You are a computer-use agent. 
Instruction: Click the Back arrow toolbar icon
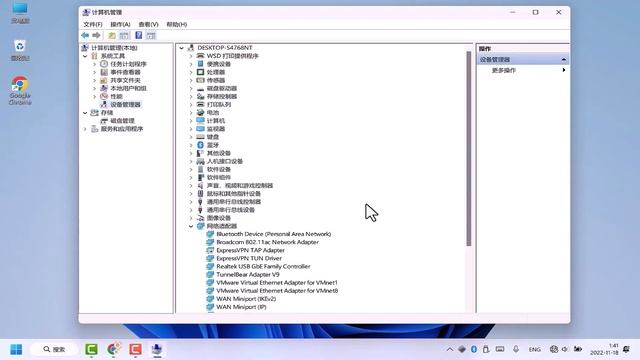click(x=85, y=36)
